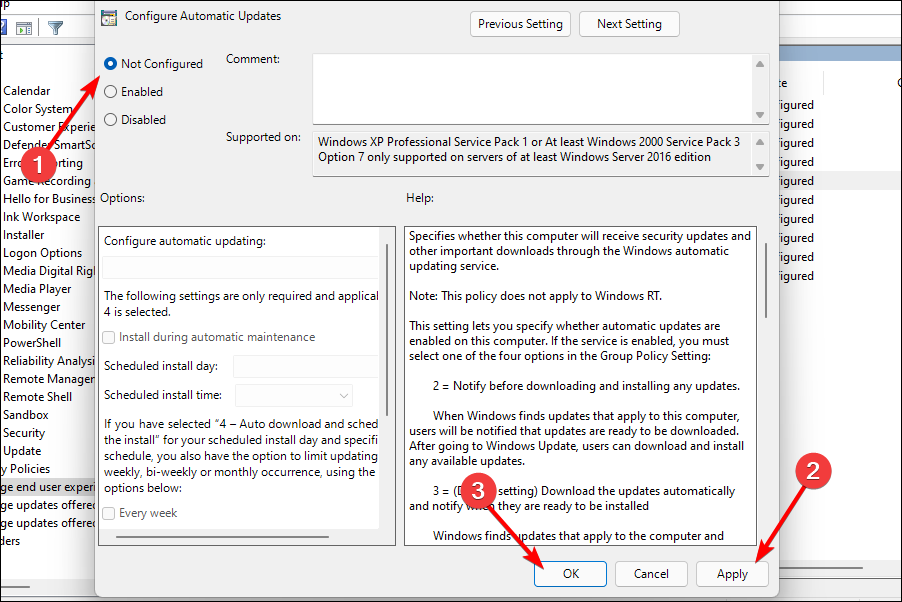The height and width of the screenshot is (602, 902).
Task: Select Remote Shell in the tree
Action: 37,397
